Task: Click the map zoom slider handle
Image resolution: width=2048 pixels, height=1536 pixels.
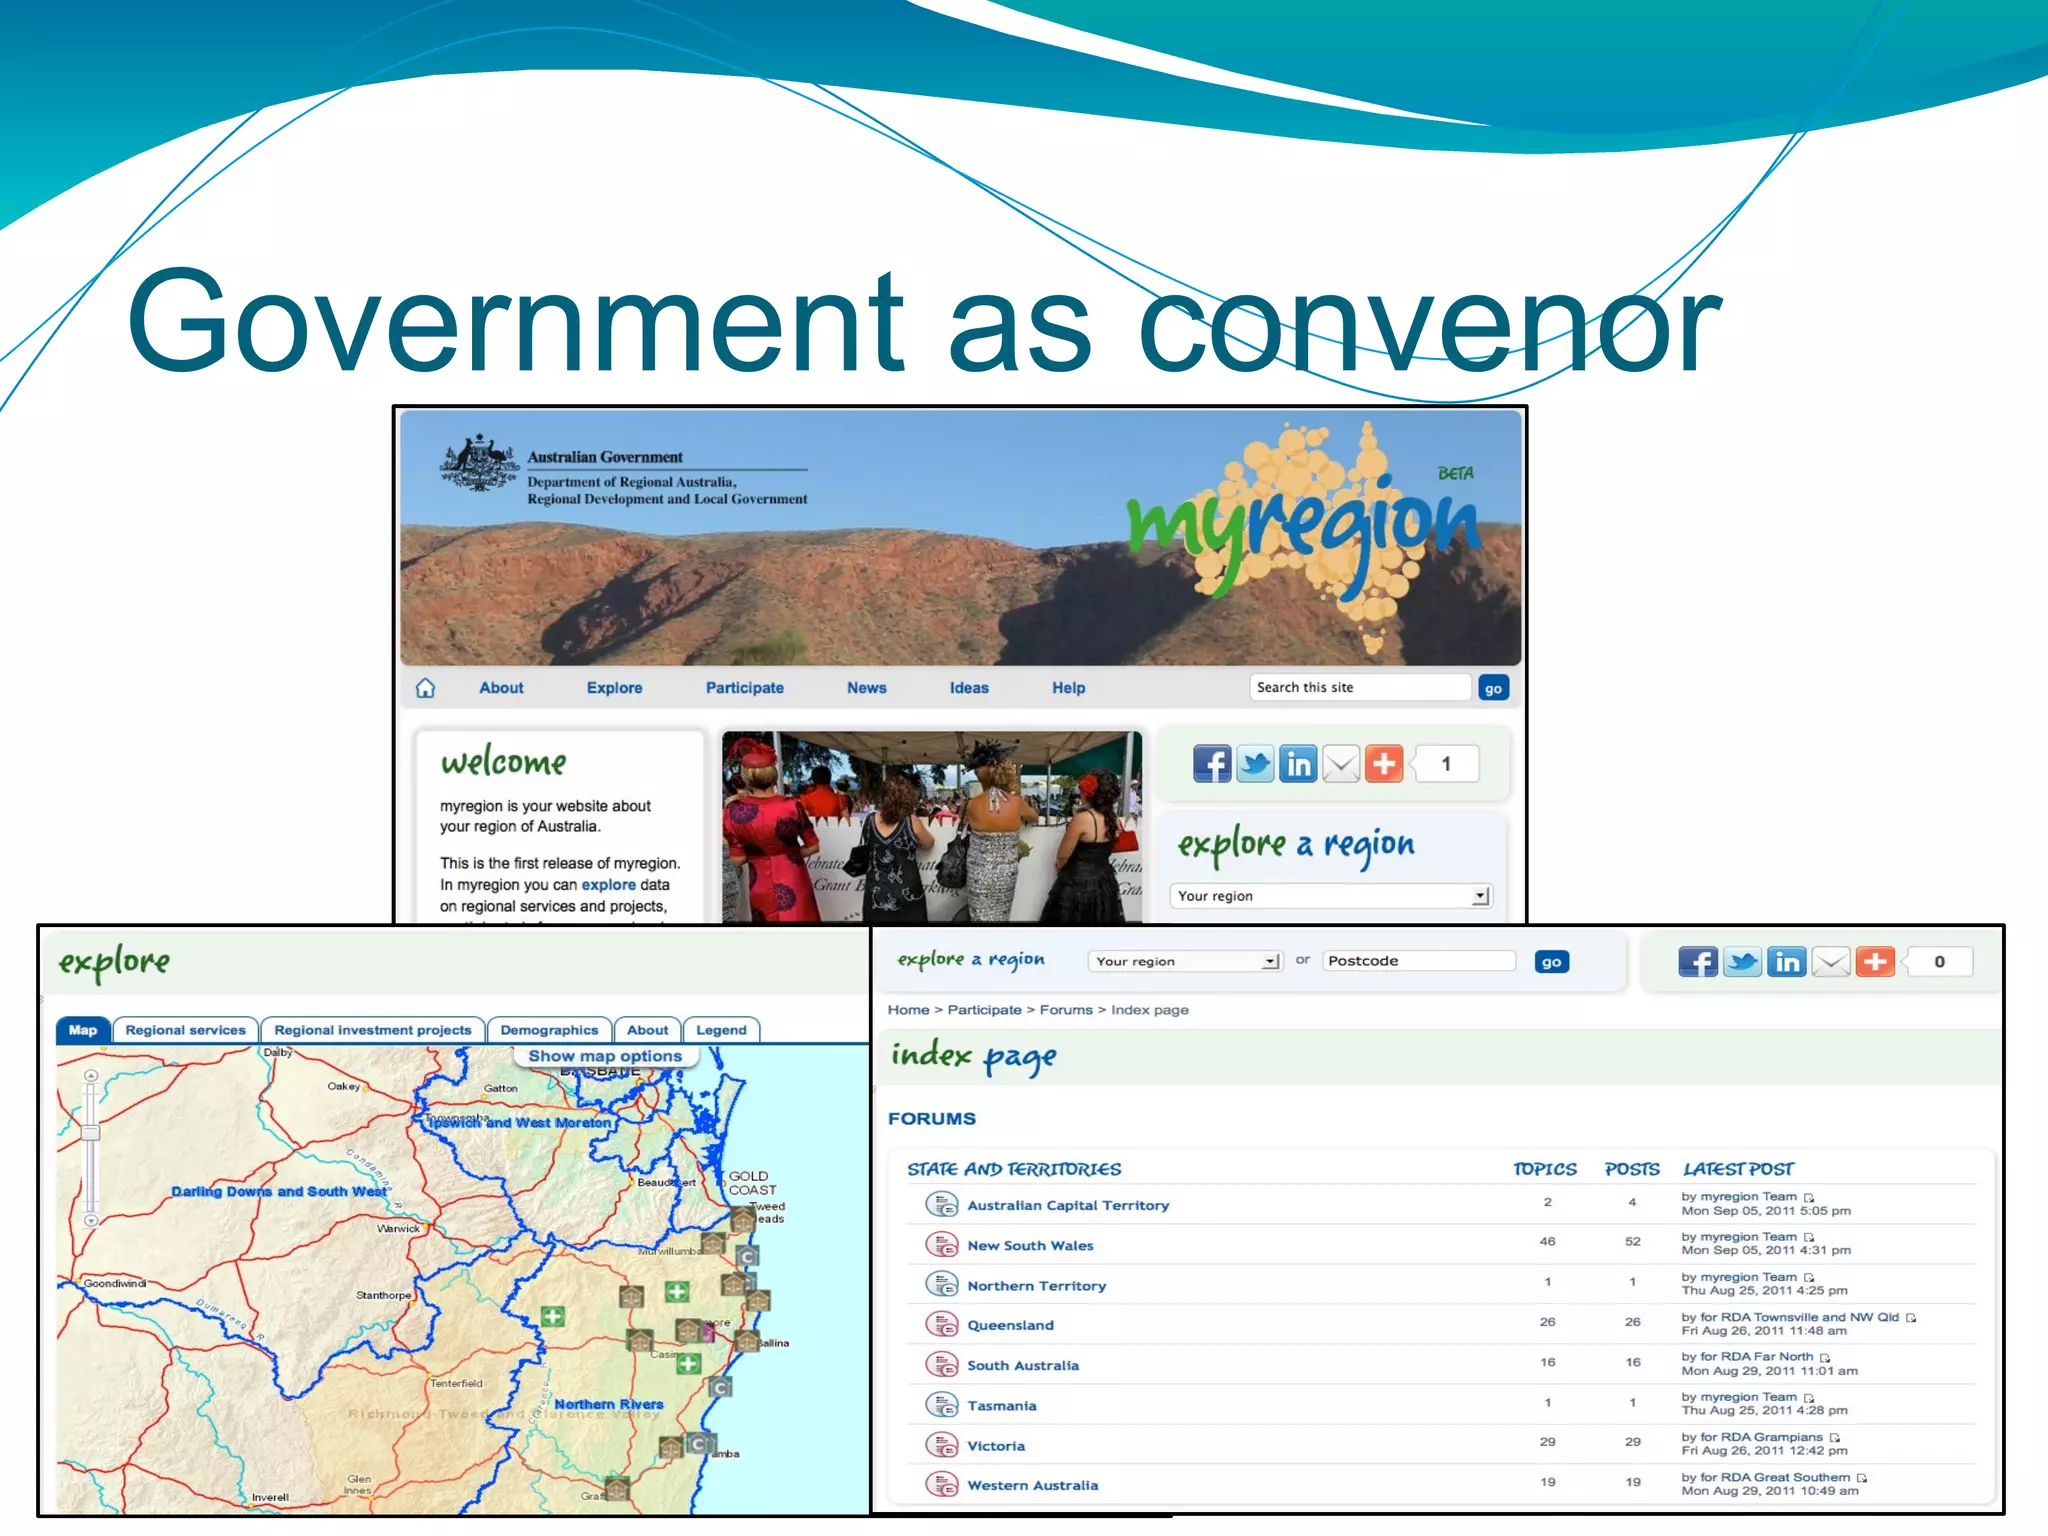Action: pyautogui.click(x=91, y=1133)
